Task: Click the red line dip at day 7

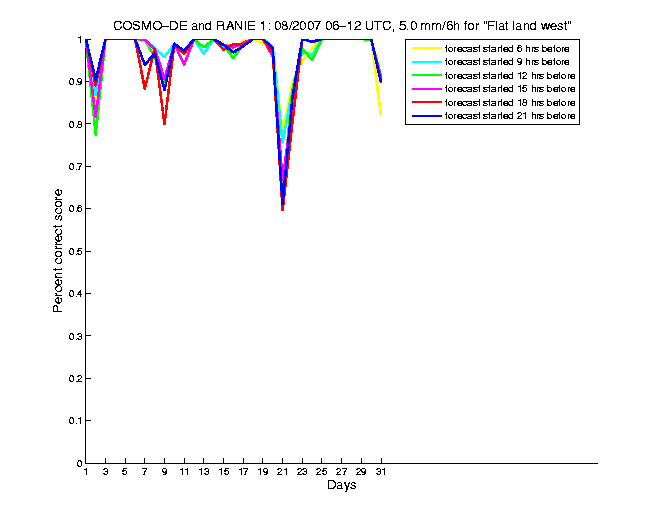Action: [145, 88]
